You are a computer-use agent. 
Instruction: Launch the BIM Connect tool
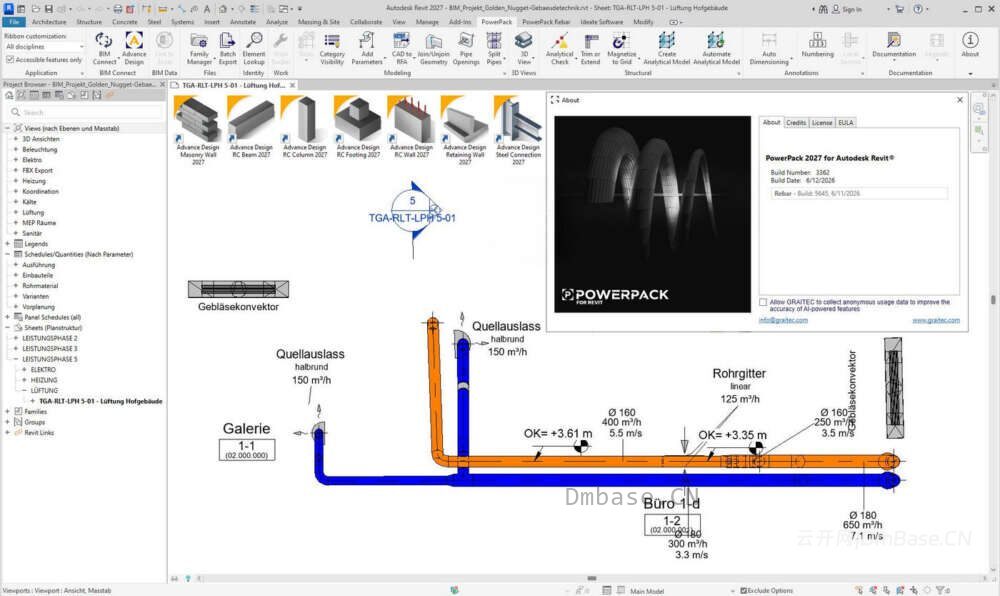[104, 48]
